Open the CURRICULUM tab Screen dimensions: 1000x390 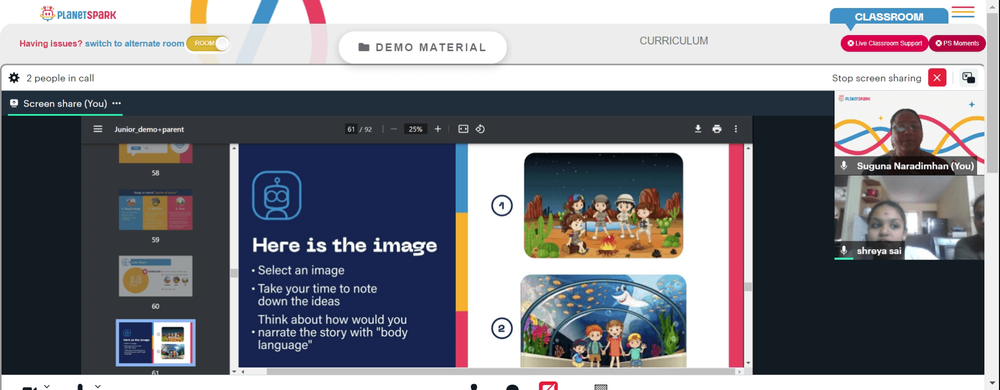[673, 41]
